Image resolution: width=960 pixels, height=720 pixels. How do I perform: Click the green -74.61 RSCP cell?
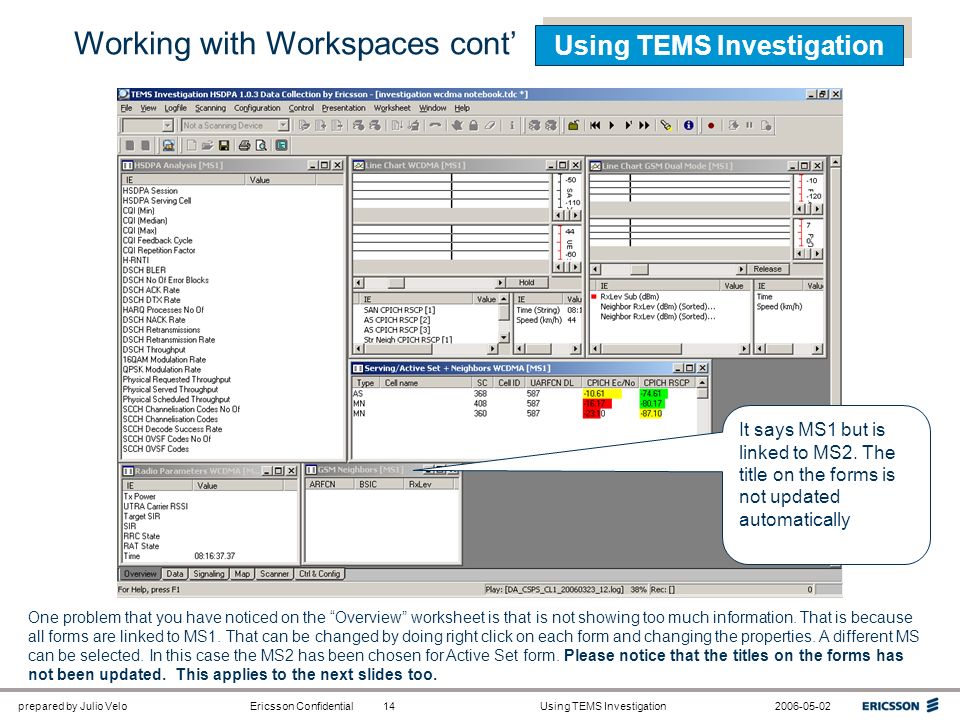click(652, 394)
